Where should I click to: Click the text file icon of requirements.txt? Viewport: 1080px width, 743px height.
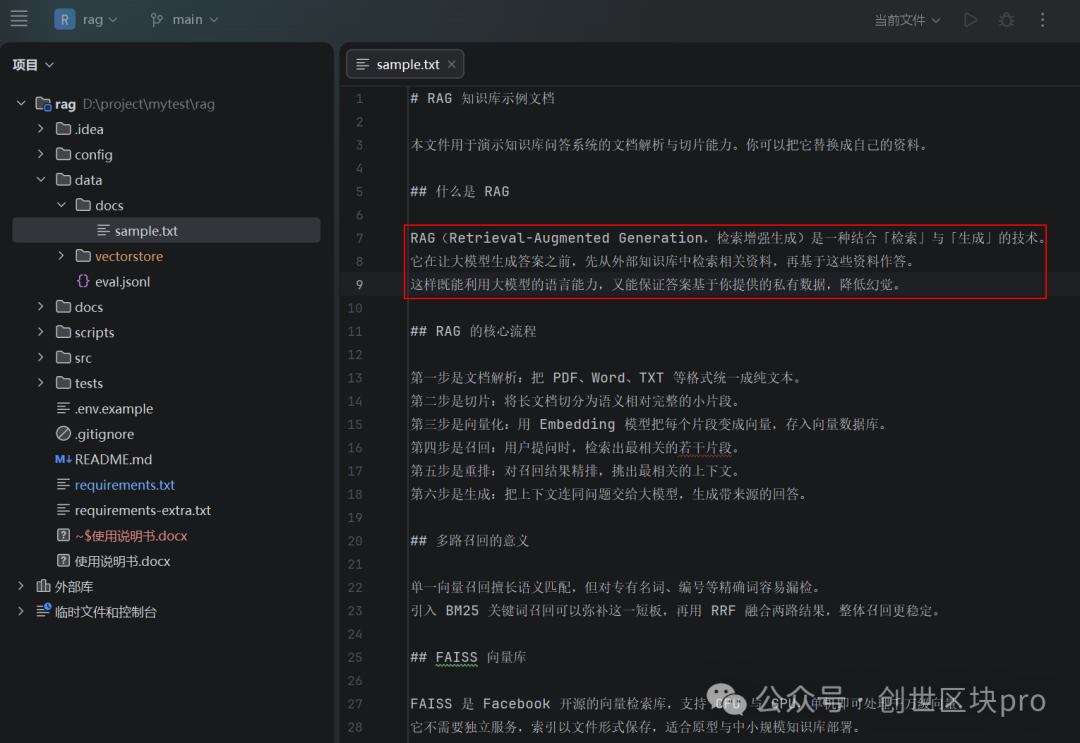pyautogui.click(x=63, y=485)
